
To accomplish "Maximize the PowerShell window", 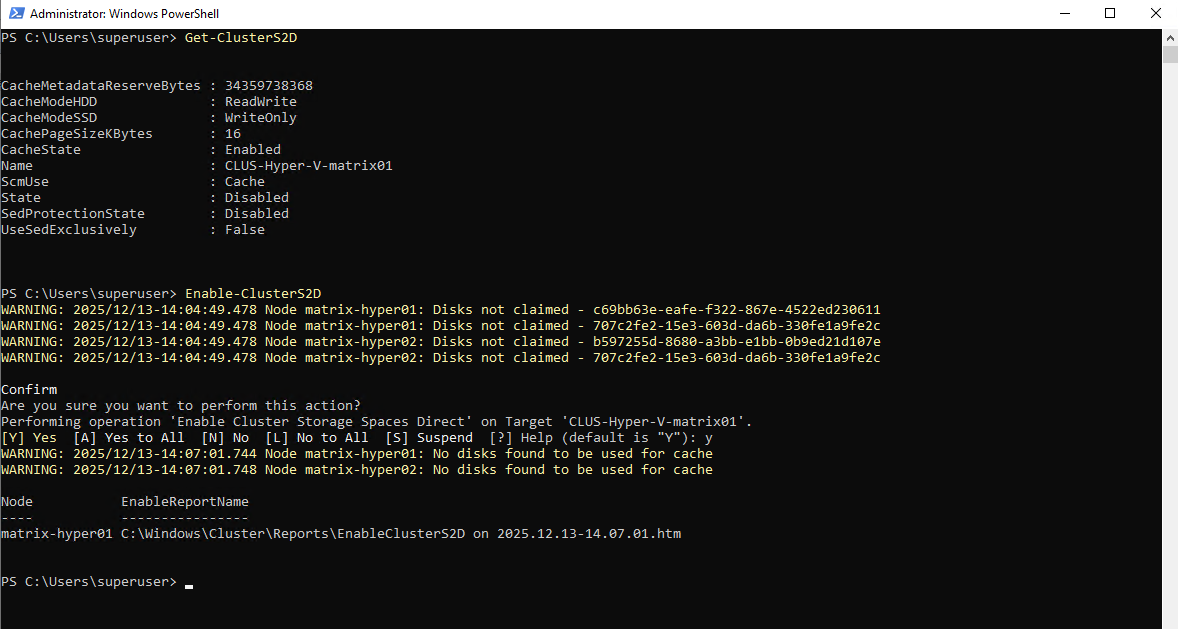I will (1109, 14).
